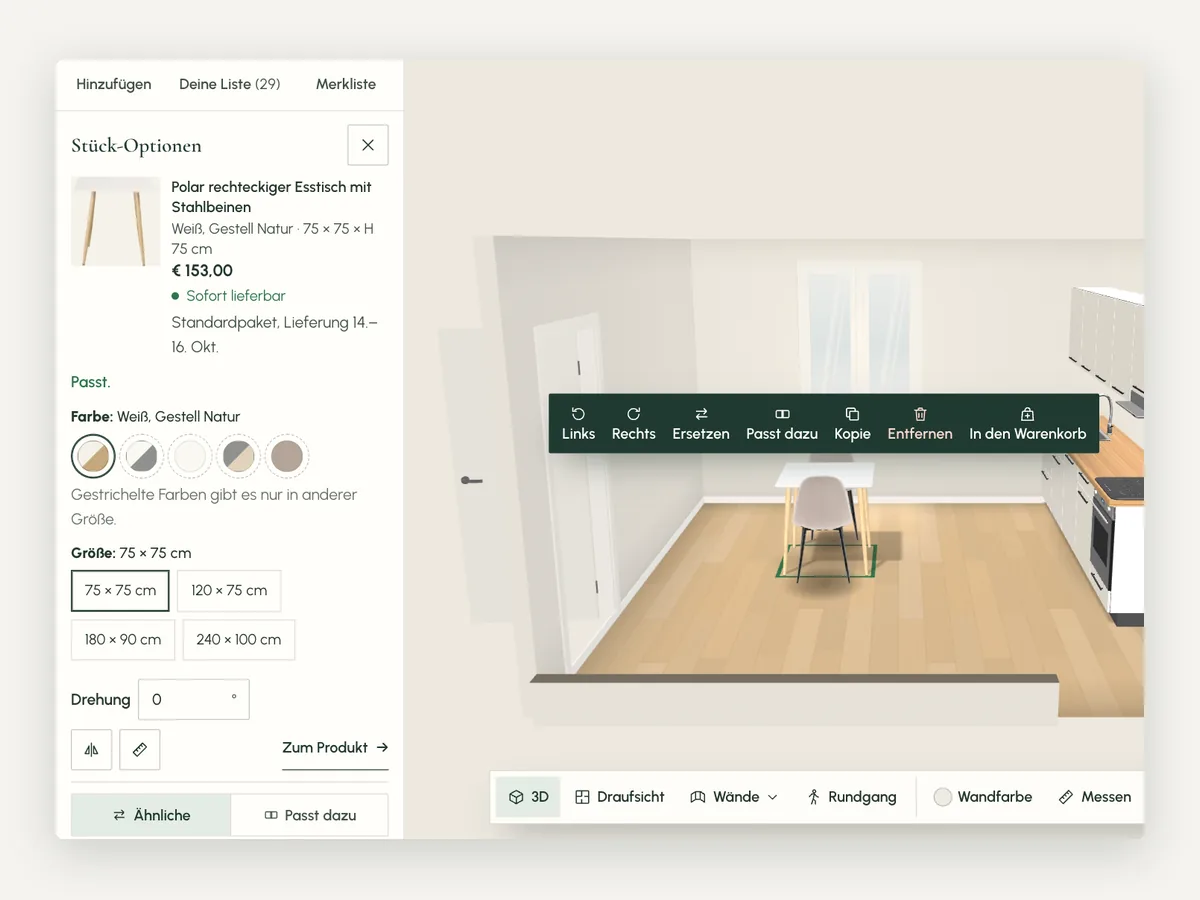Start the Rundgang walkthrough
Screen dimensions: 1200x900
coord(852,797)
